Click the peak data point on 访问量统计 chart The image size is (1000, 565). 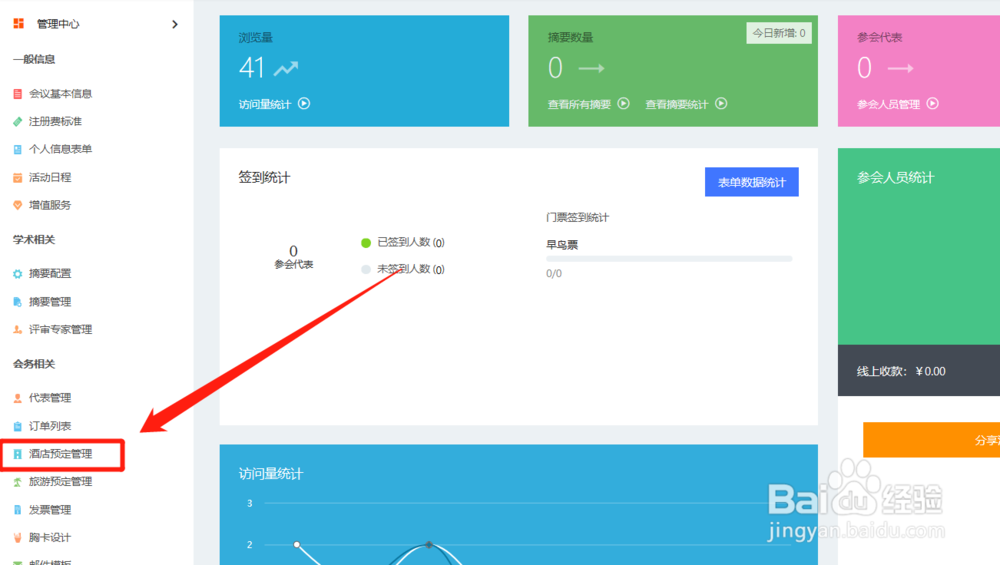tap(429, 545)
